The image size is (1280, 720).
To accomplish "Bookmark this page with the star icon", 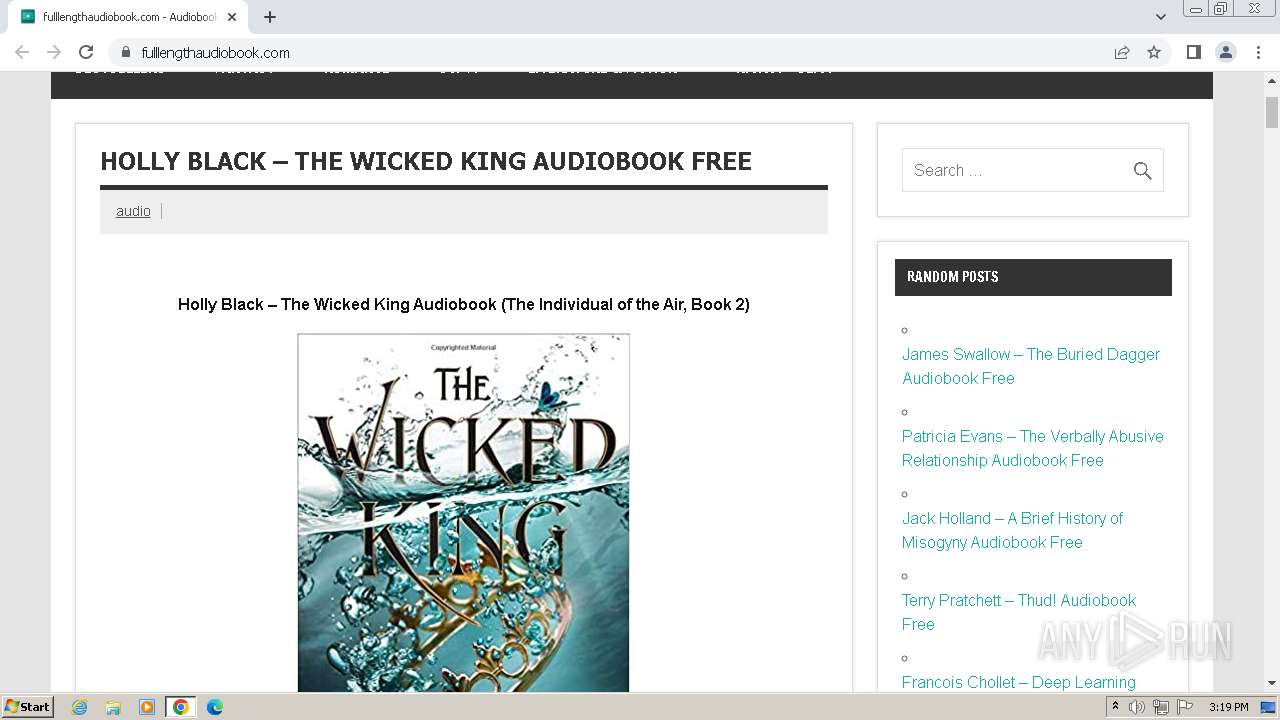I will [x=1154, y=52].
